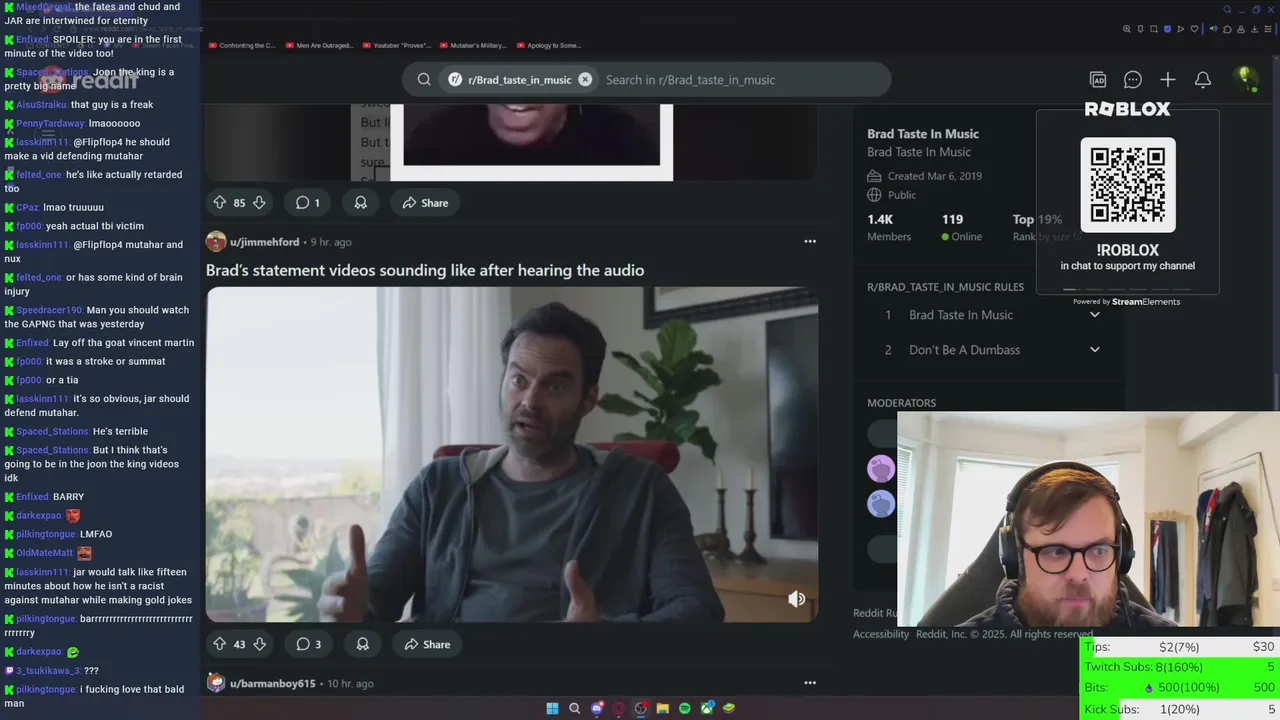1280x720 pixels.
Task: Open the Brad's statement videos post title
Action: (x=425, y=270)
